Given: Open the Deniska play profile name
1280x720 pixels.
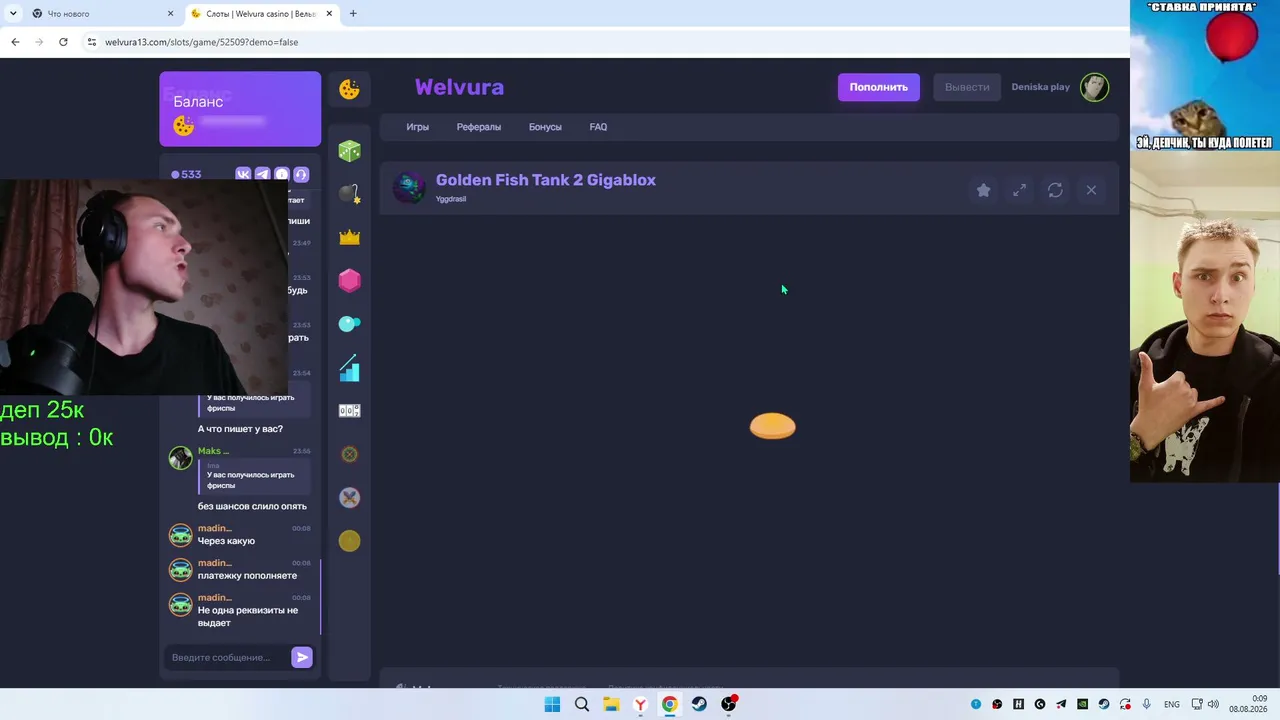Looking at the screenshot, I should pos(1040,87).
